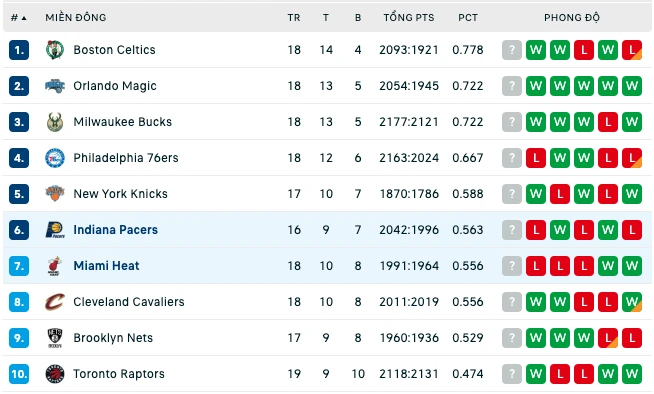Click the first green W badge for Orlando Magic

click(536, 86)
